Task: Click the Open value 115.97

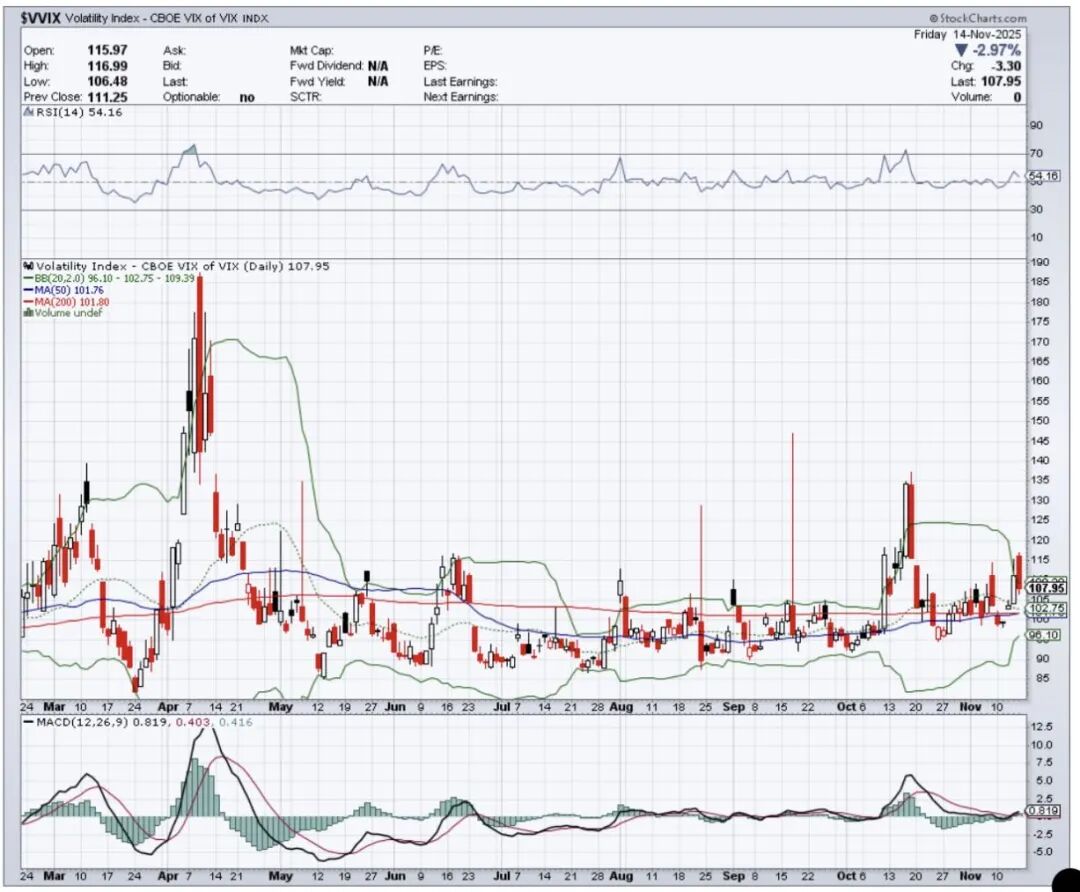Action: tap(107, 50)
